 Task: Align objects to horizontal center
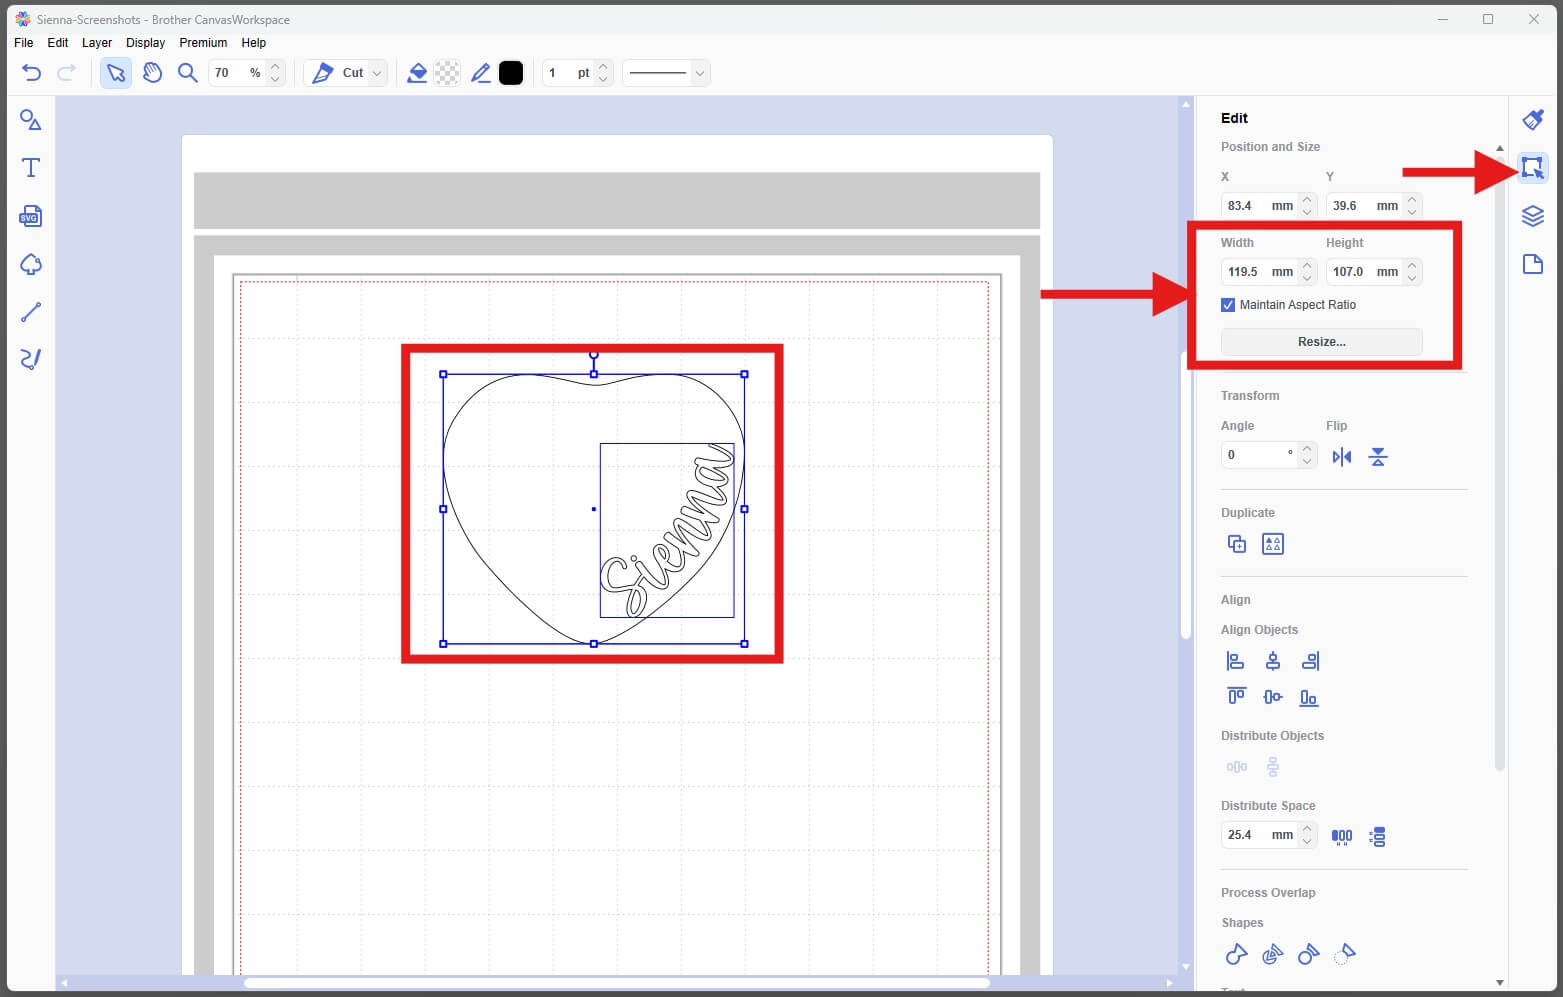click(1273, 661)
